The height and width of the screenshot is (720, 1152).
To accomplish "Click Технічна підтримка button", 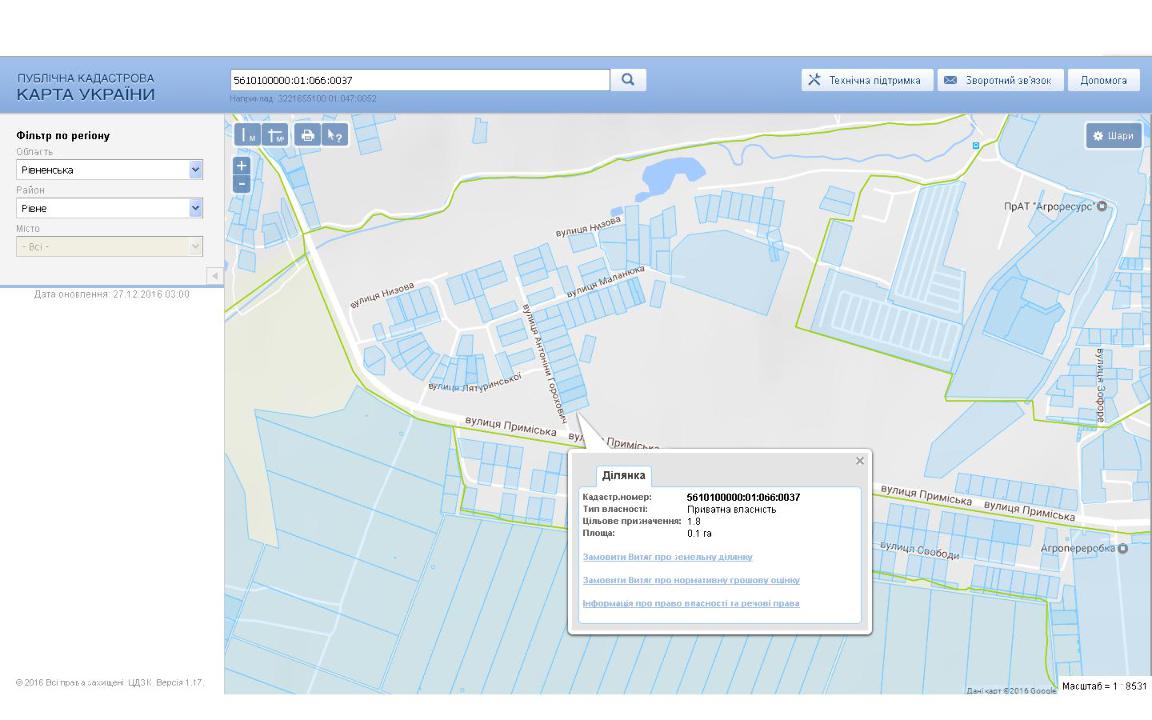I will pyautogui.click(x=867, y=80).
